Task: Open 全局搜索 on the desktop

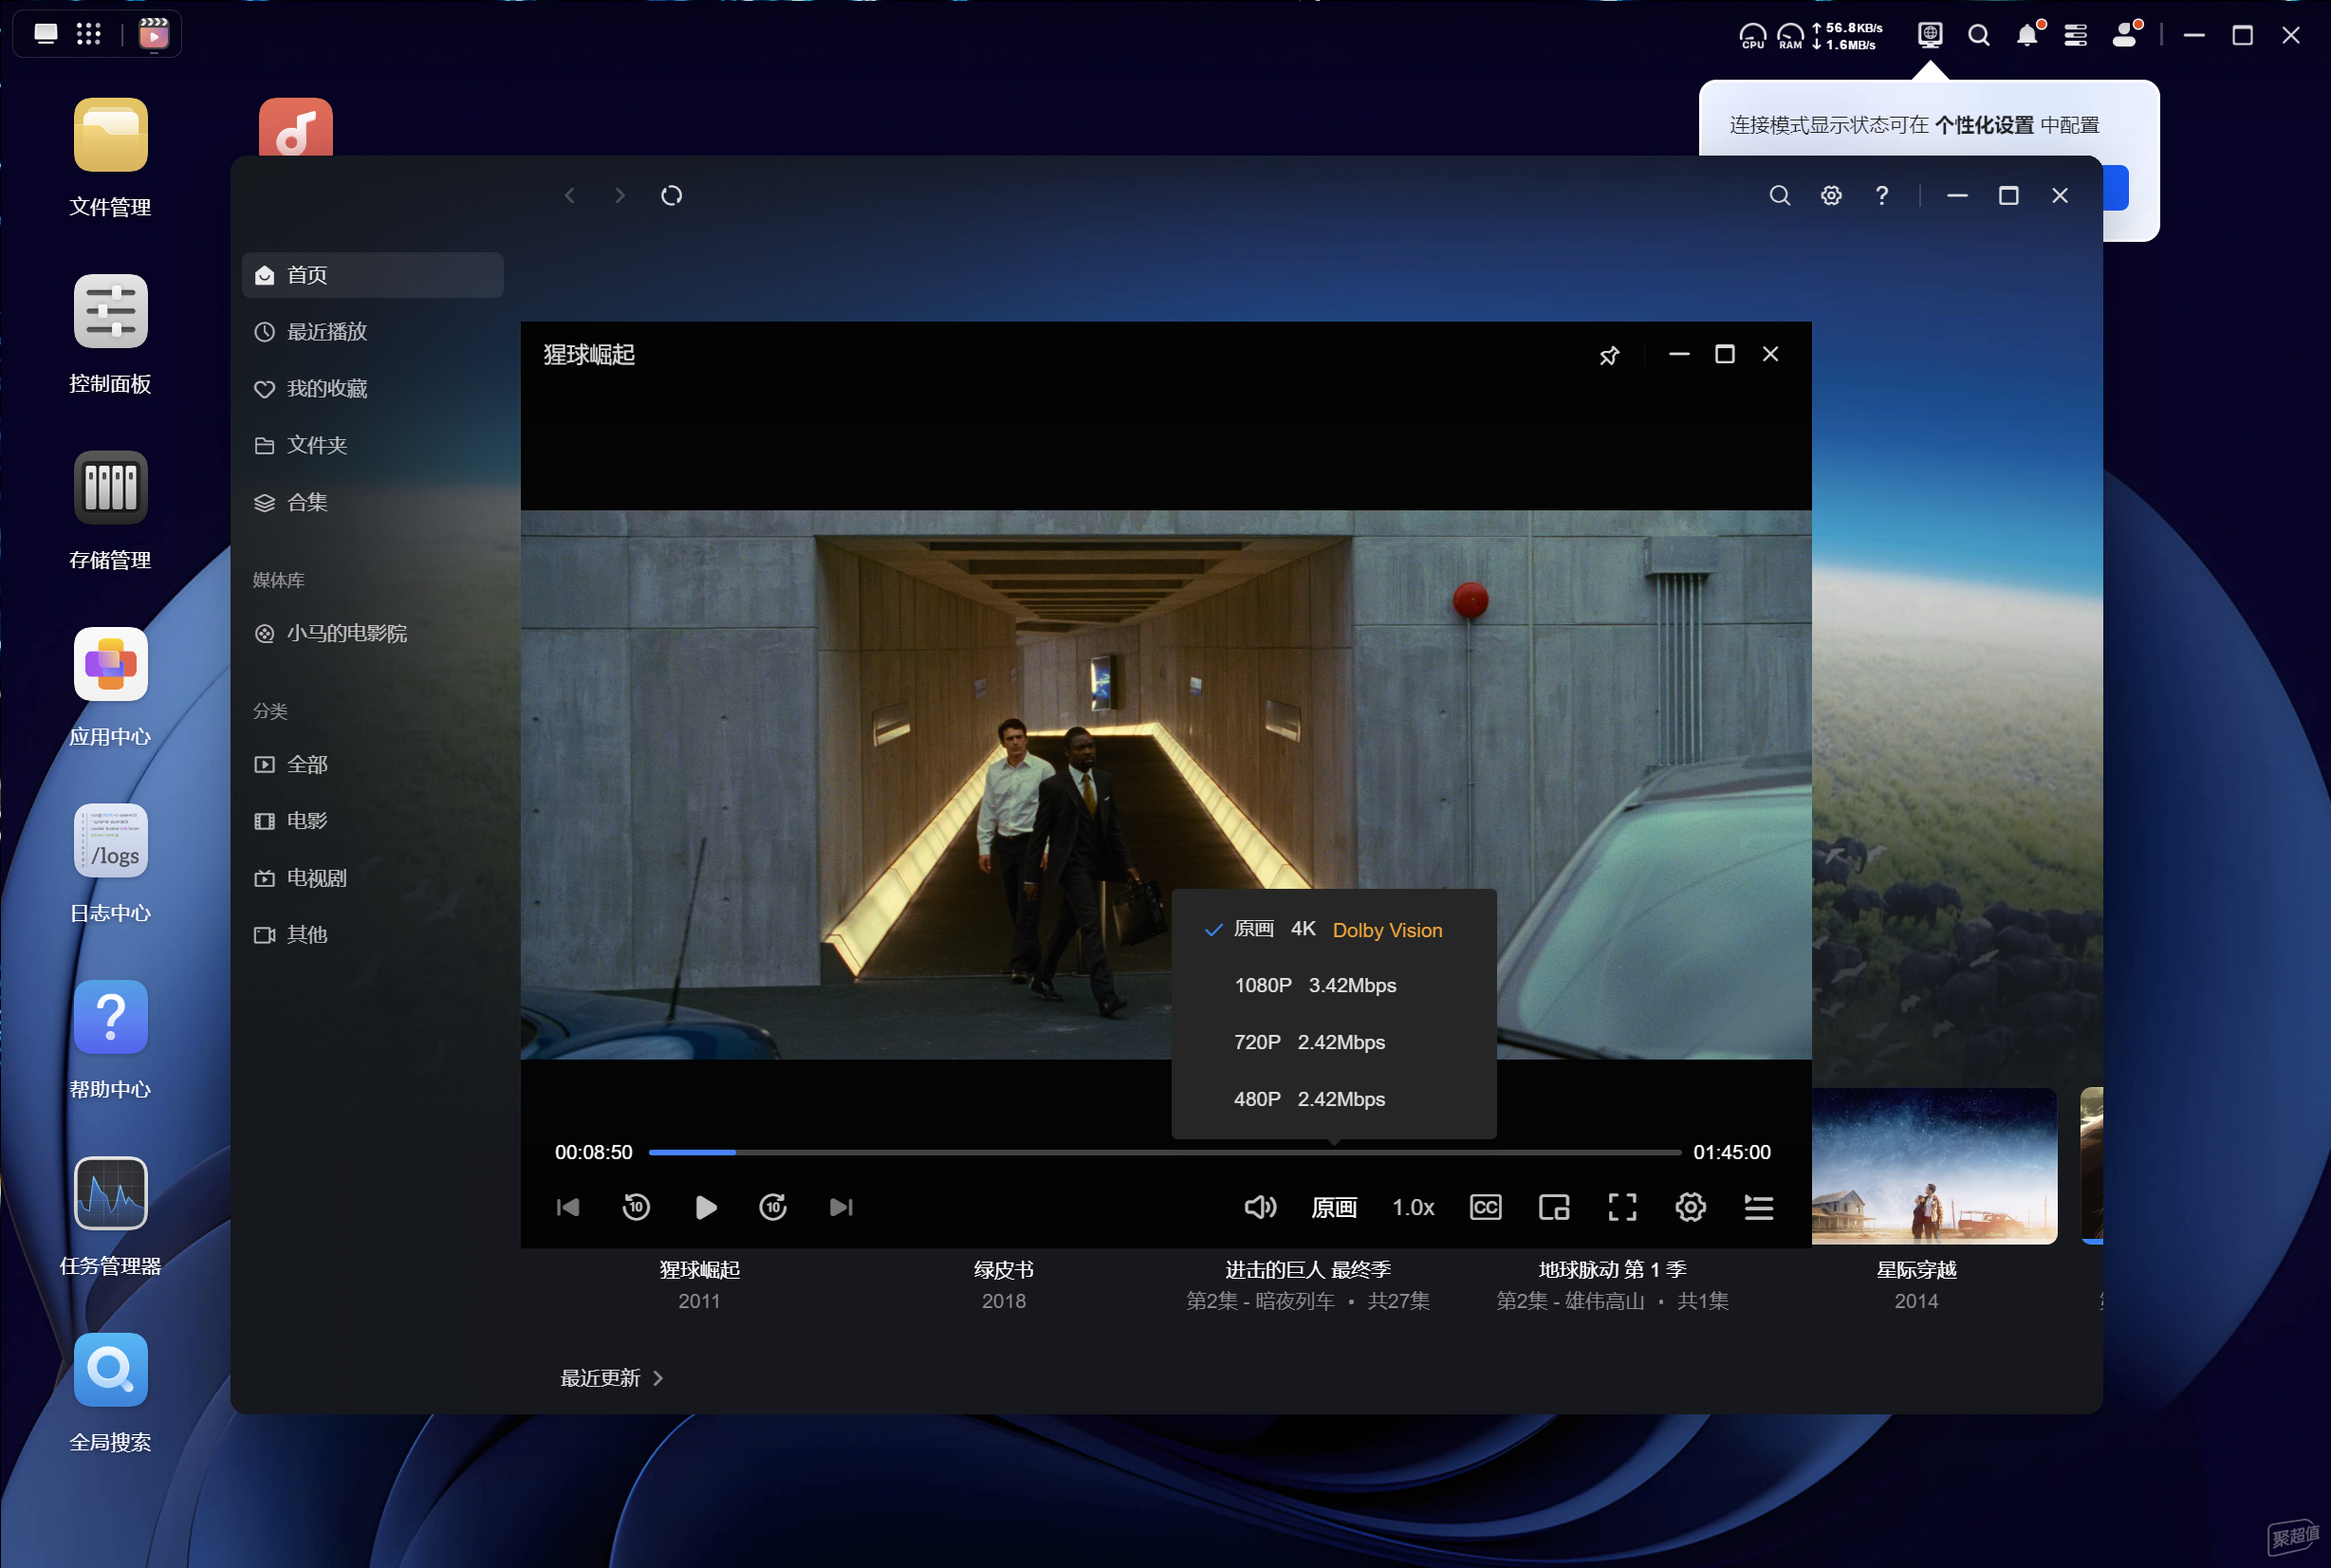Action: tap(111, 1394)
